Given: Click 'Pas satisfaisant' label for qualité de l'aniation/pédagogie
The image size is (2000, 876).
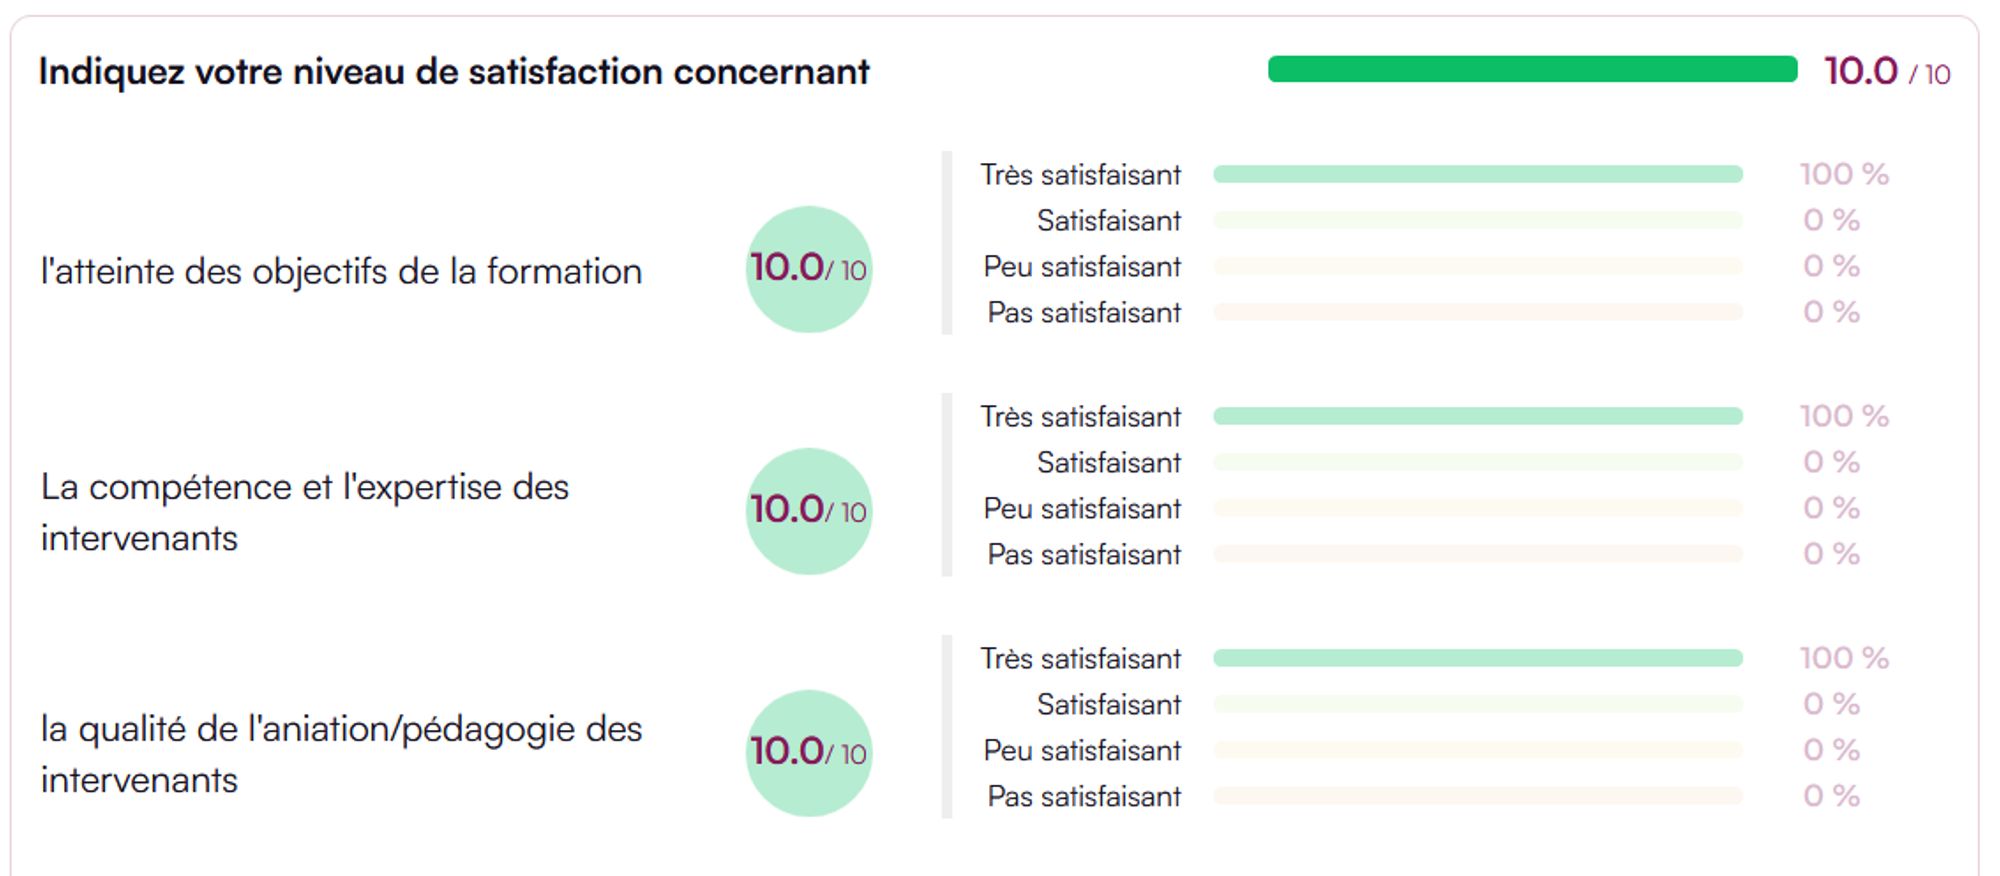Looking at the screenshot, I should tap(1084, 797).
